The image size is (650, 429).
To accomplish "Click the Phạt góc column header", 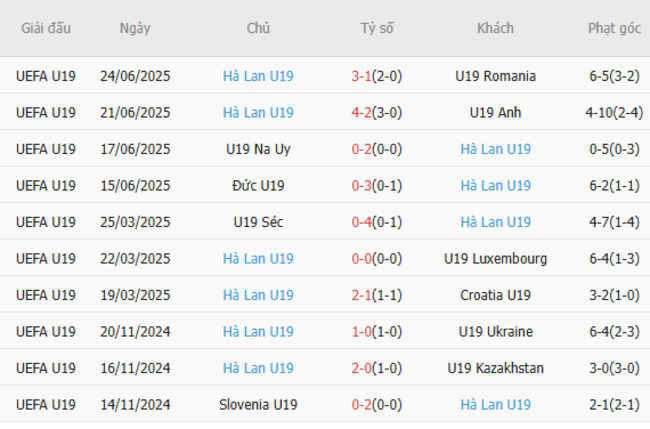I will coord(614,28).
